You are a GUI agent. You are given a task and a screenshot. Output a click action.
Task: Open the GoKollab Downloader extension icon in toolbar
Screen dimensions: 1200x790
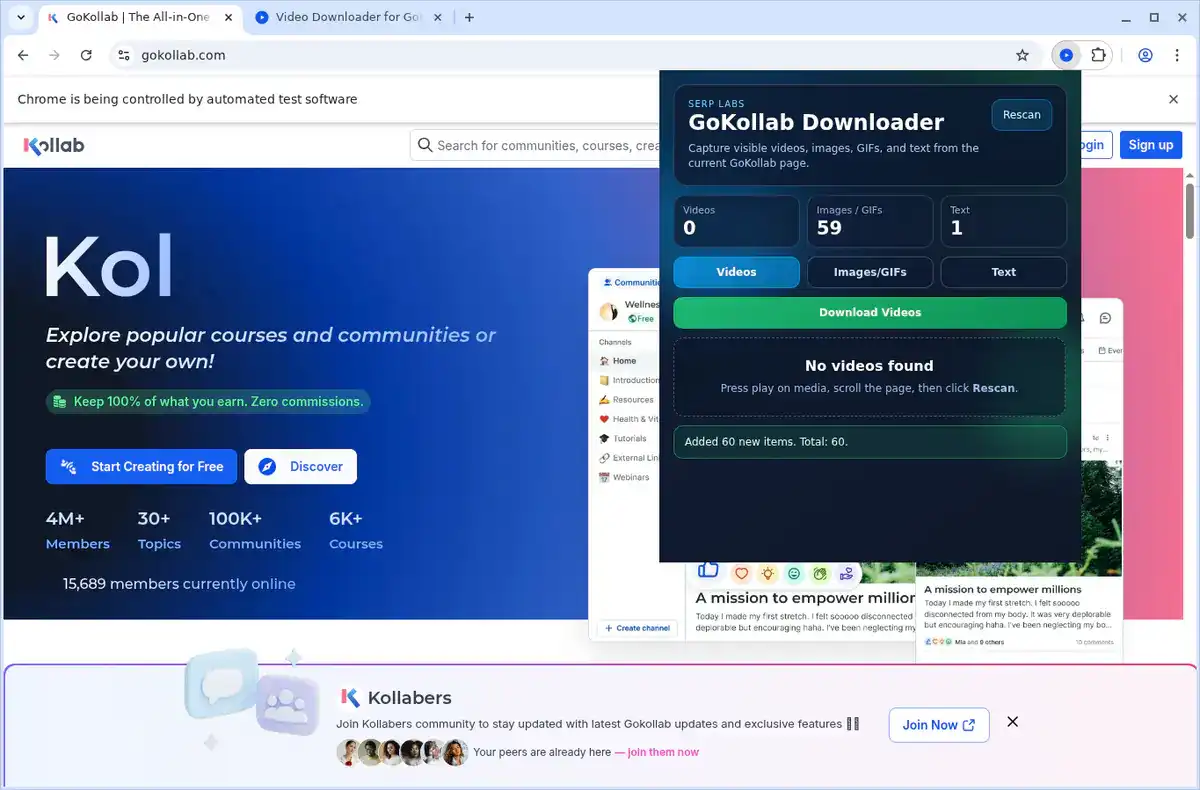tap(1066, 56)
